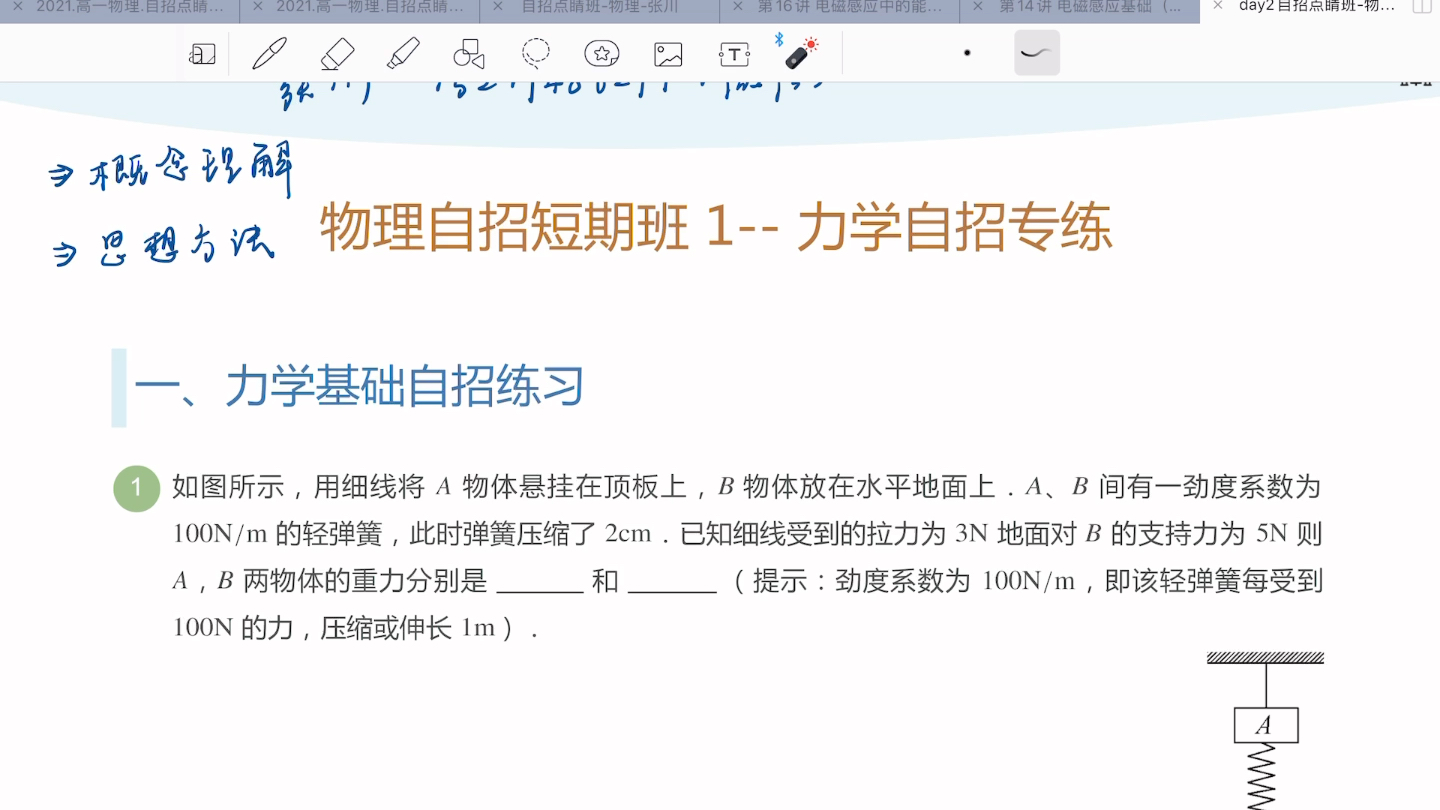Switch to 自招点睛班-物理-张川 tab
The image size is (1440, 810).
600,7
